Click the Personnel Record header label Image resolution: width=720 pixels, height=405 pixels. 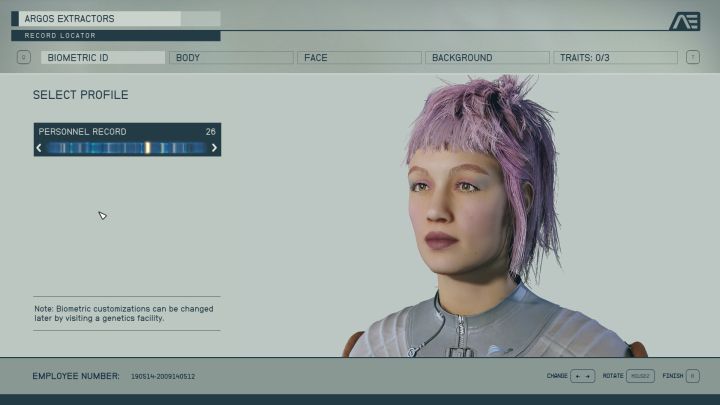point(82,131)
